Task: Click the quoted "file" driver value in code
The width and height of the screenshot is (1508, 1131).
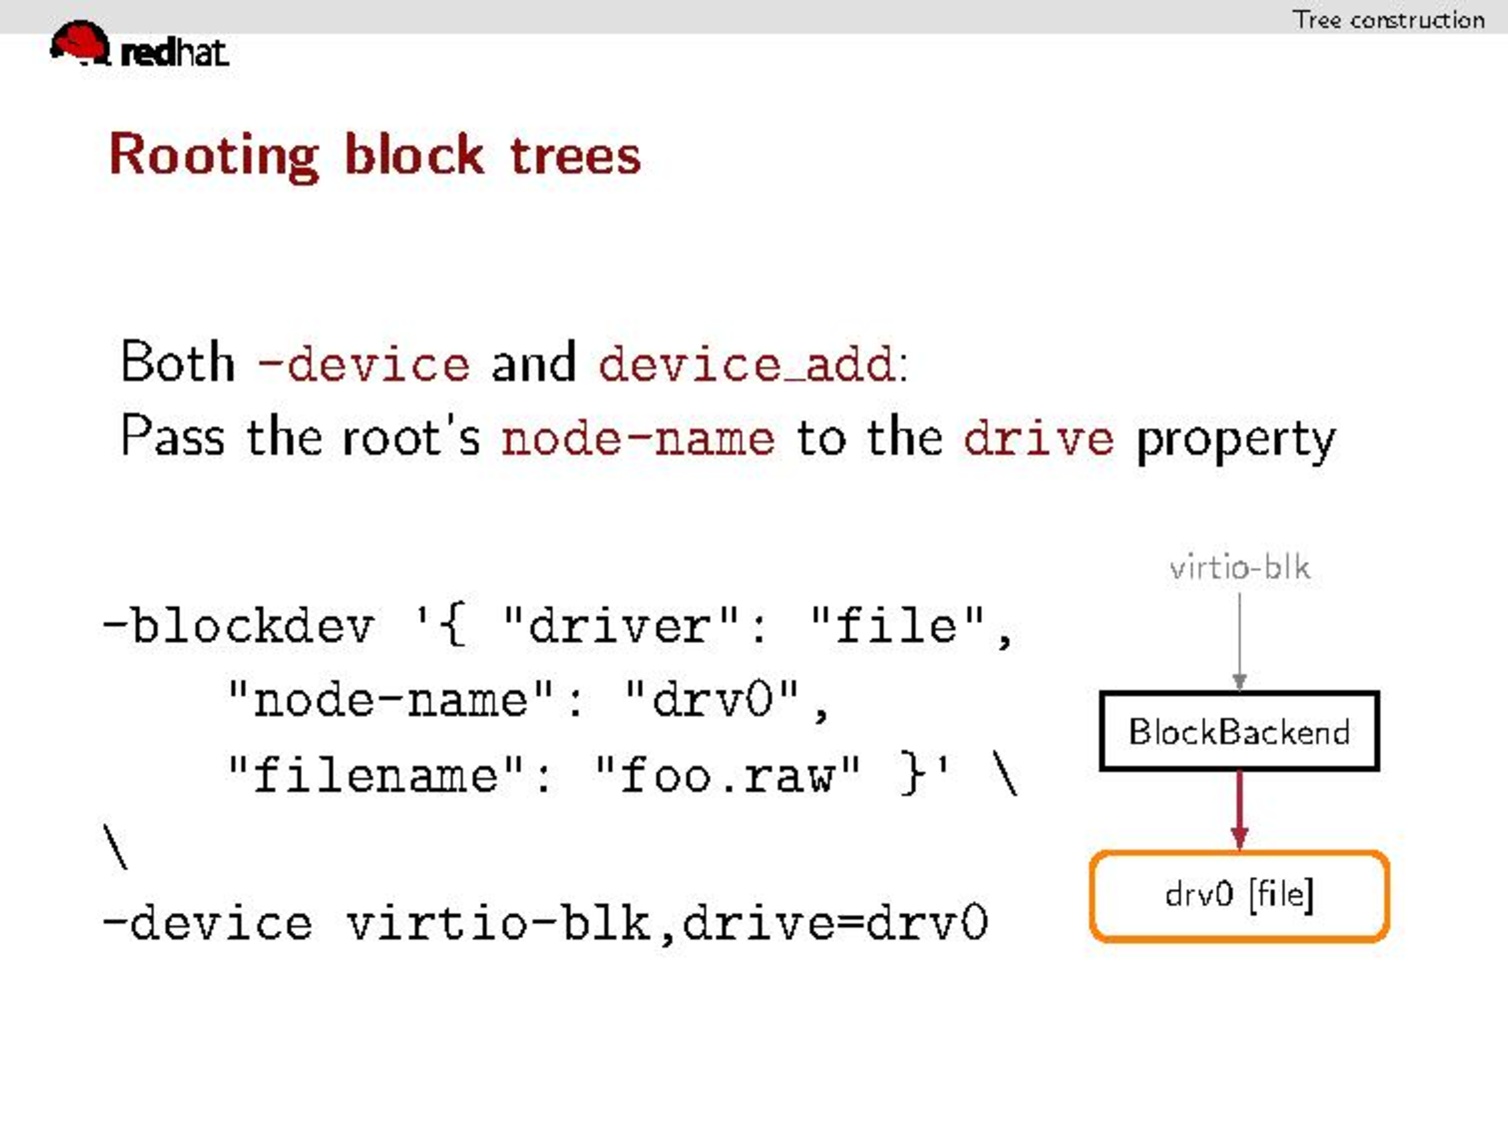Action: tap(896, 626)
